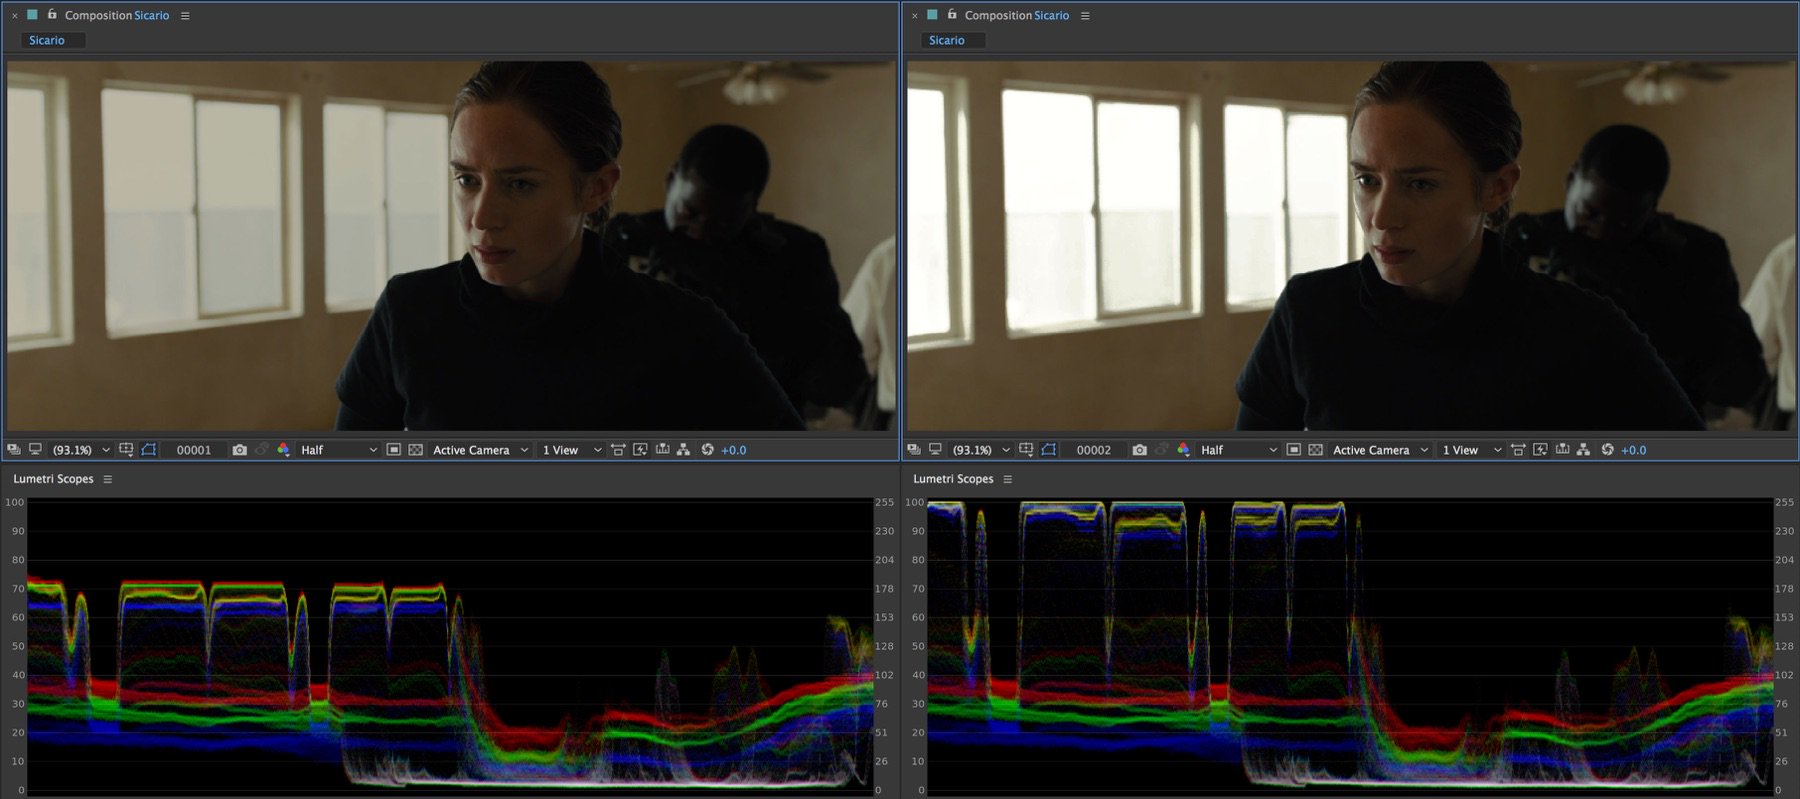The height and width of the screenshot is (799, 1800).
Task: Click the Fast Previews icon in the left viewer
Action: (x=640, y=450)
